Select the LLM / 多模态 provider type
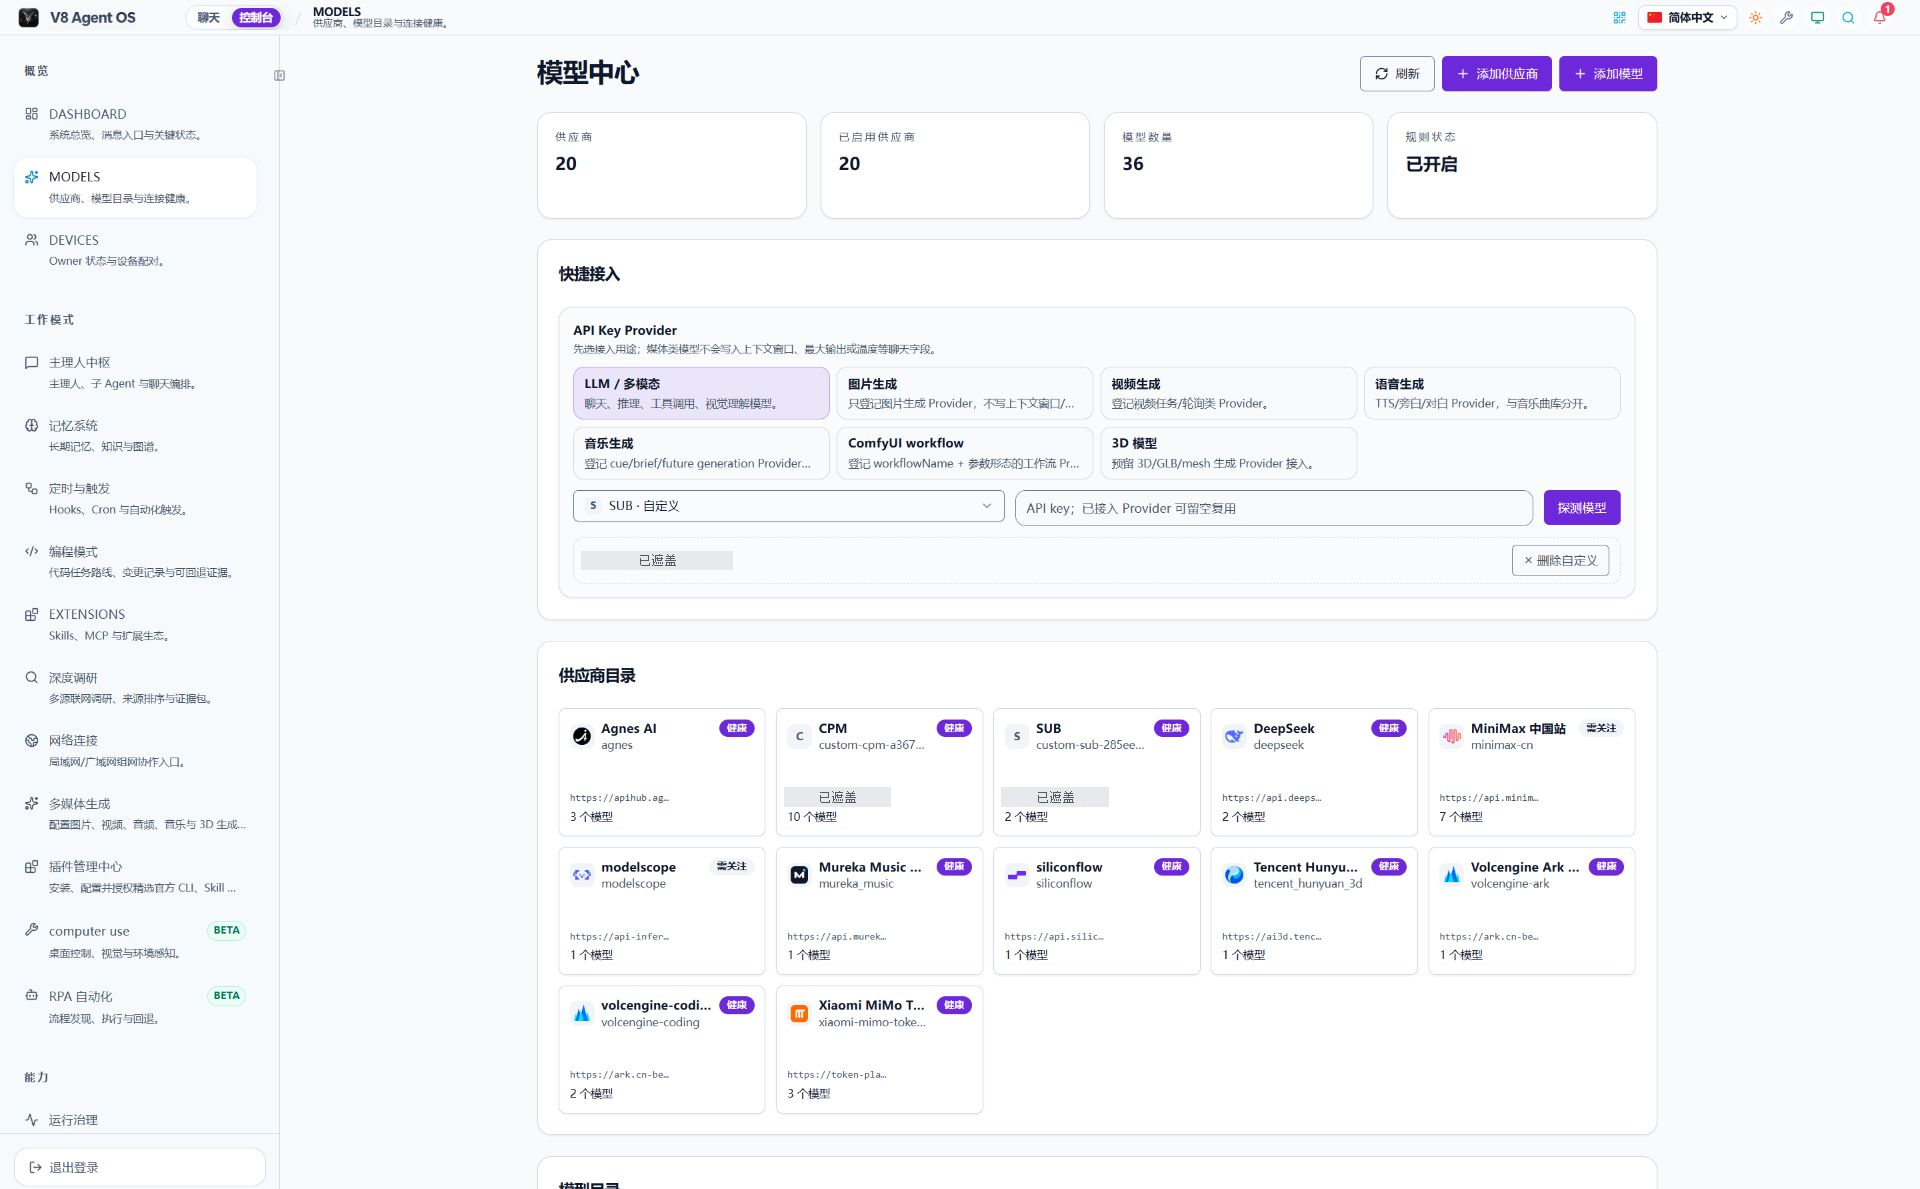Viewport: 1920px width, 1189px height. click(701, 393)
